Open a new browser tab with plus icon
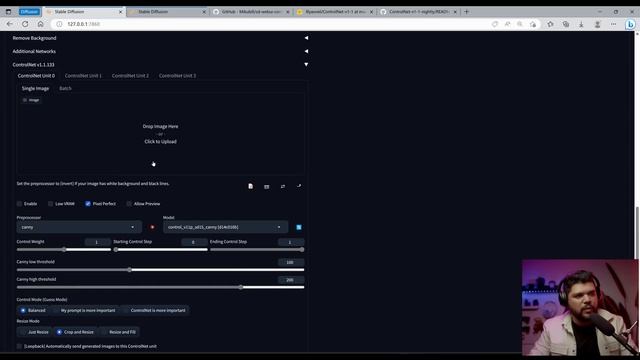This screenshot has width=640, height=360. coord(467,12)
